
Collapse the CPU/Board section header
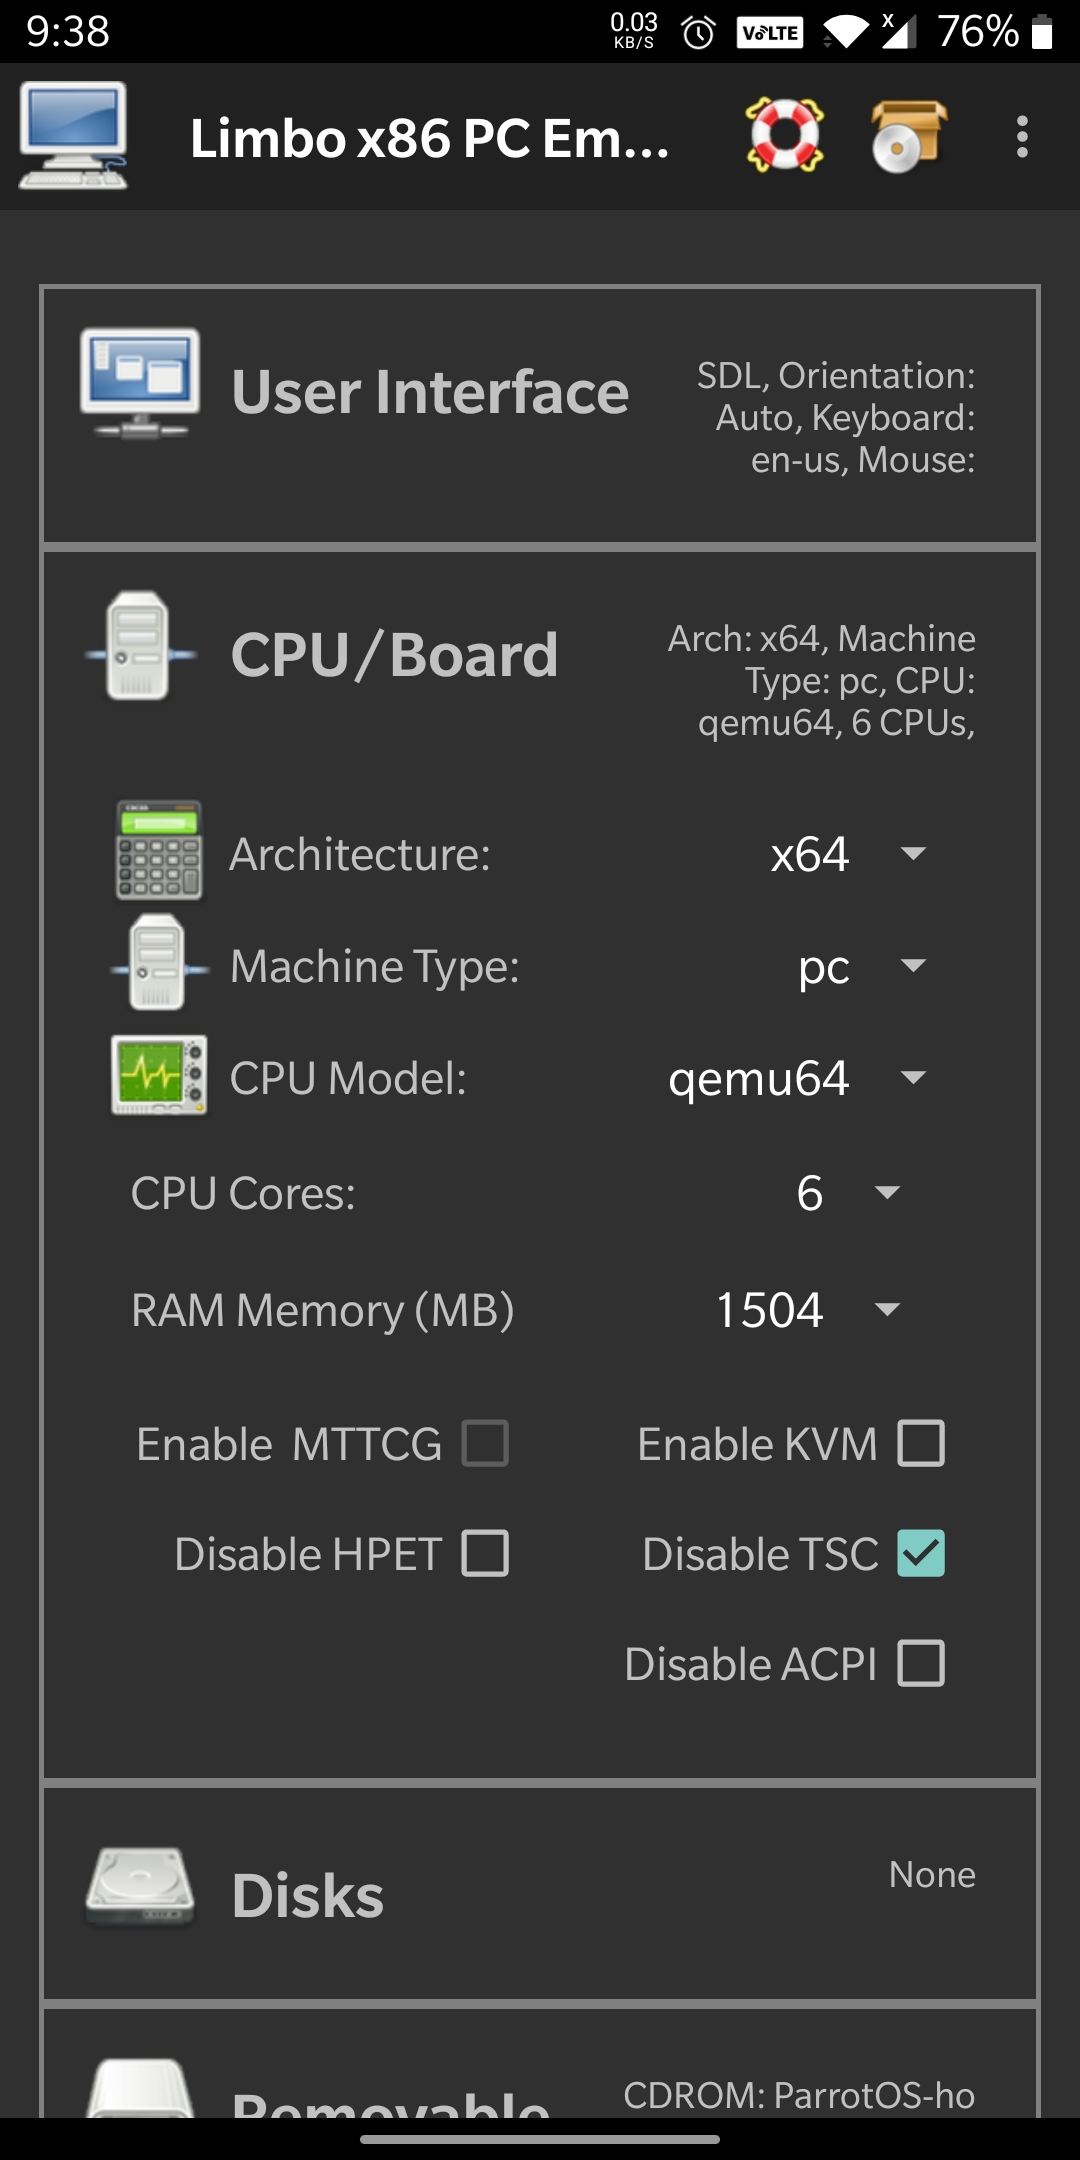395,656
